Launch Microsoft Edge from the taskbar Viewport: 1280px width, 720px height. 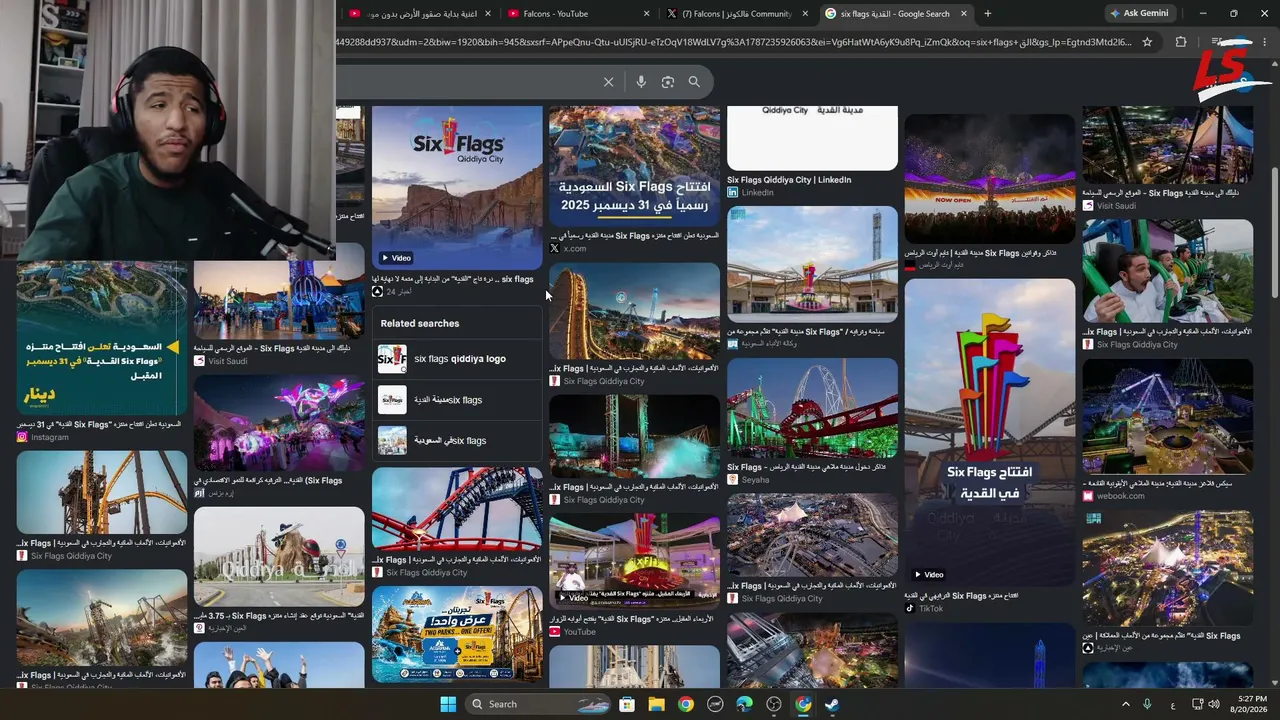(744, 704)
